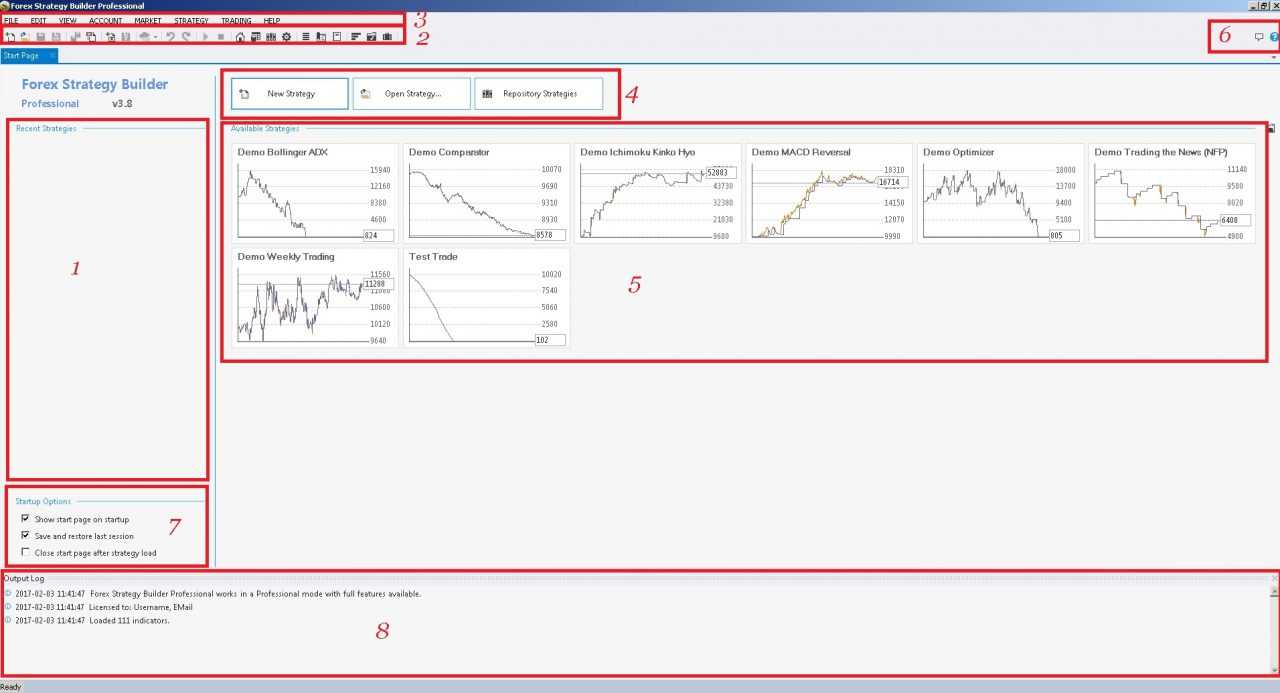Screen dimensions: 1280x693
Task: Click the Output Log scrollbar down arrow
Action: click(x=1274, y=669)
